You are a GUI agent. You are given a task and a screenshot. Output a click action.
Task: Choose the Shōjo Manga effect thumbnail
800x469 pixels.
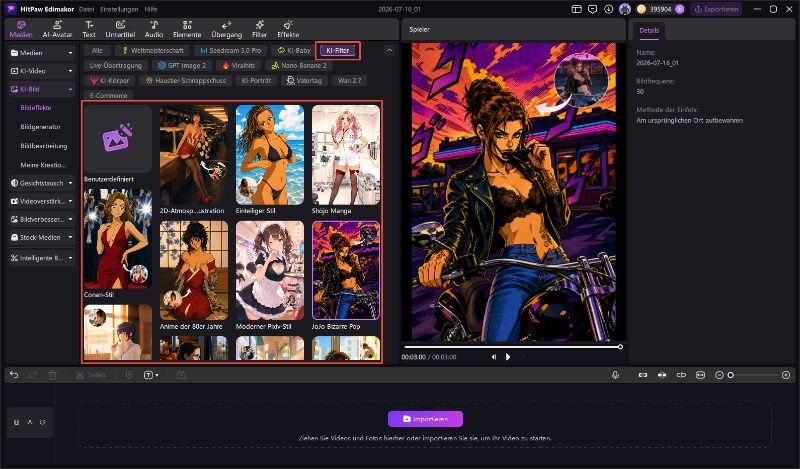(x=346, y=155)
